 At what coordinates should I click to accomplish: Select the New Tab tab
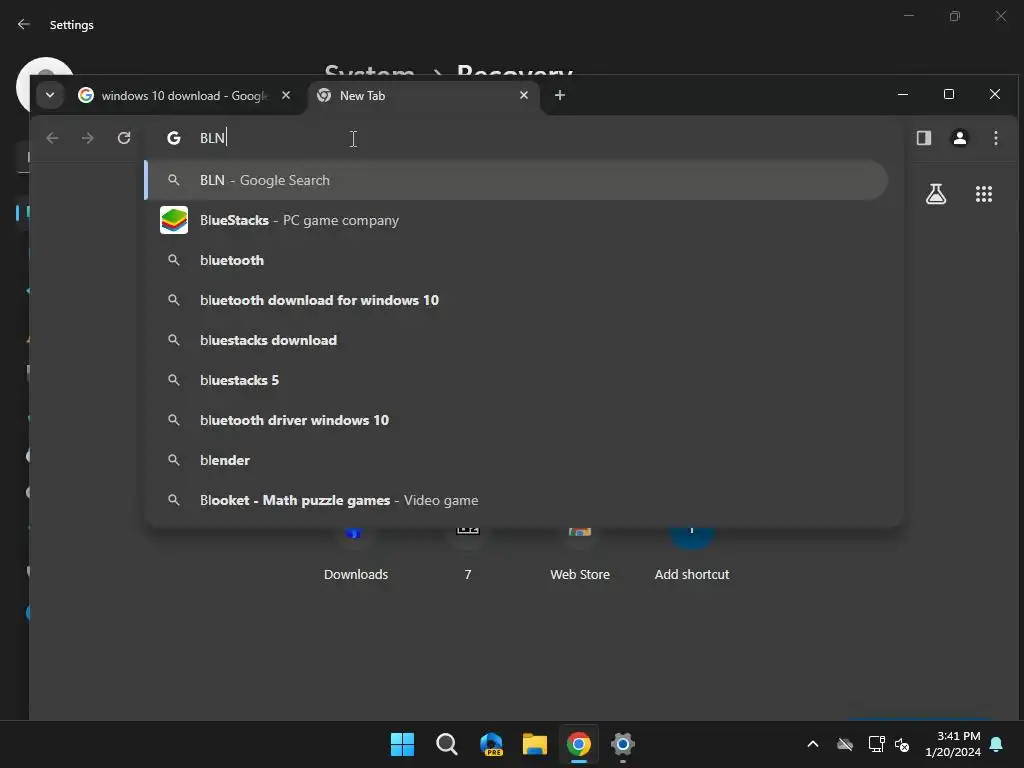pos(423,96)
